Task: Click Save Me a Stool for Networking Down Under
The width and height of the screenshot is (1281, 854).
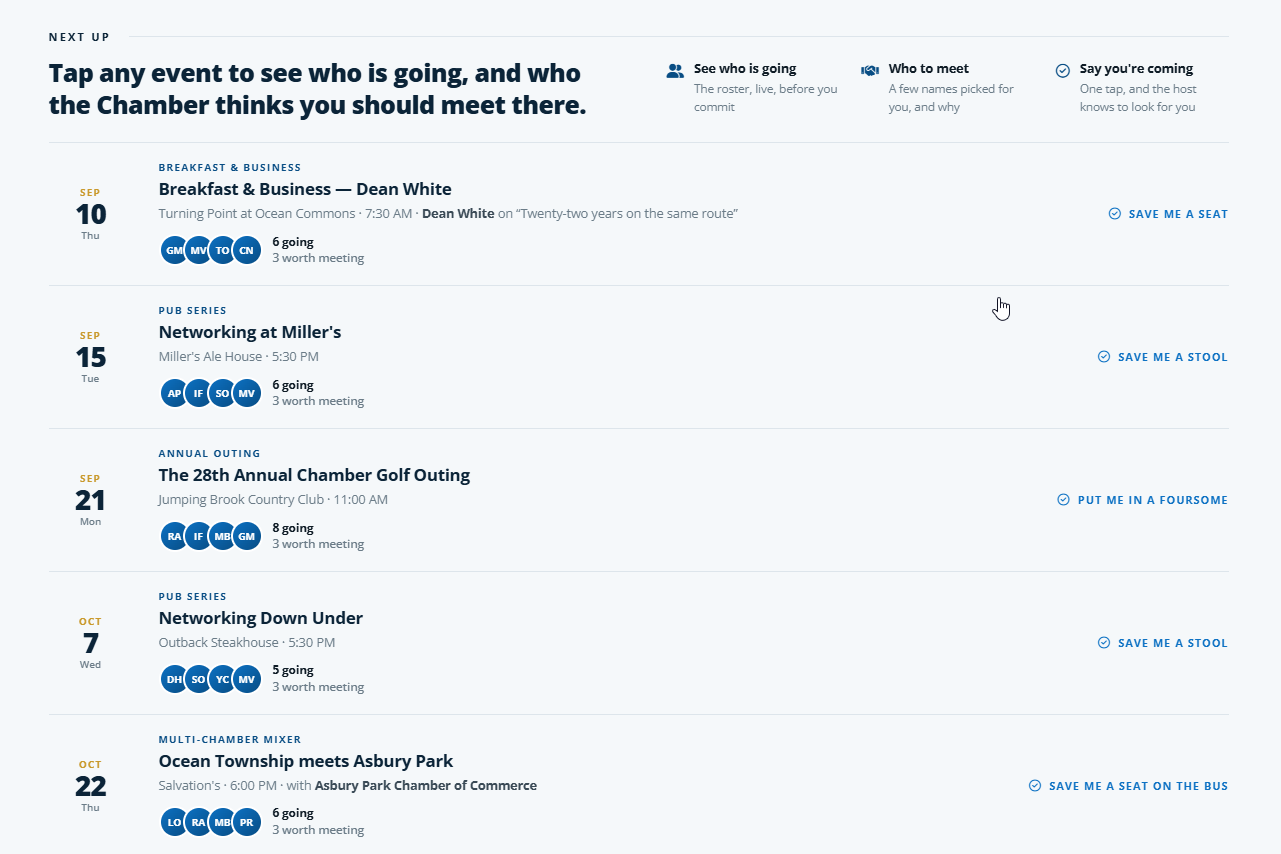Action: pos(1162,643)
